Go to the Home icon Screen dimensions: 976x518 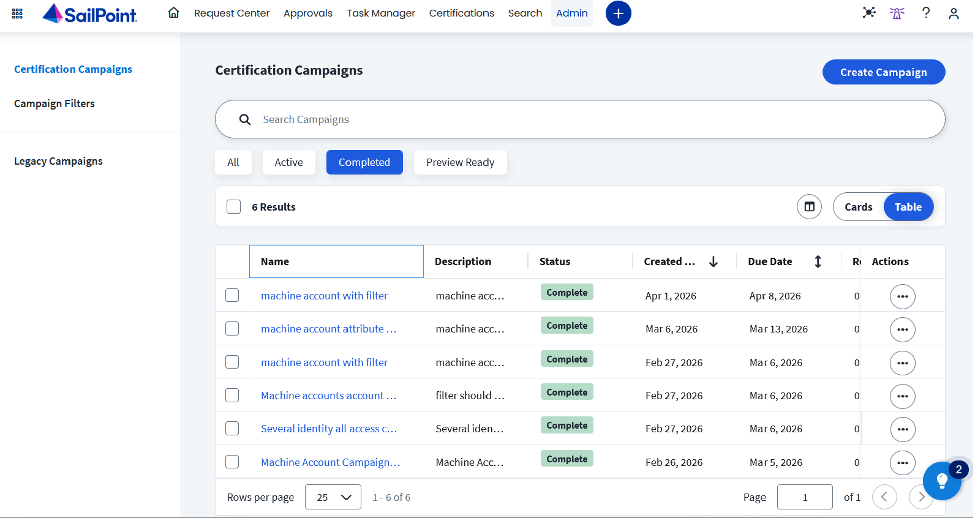pos(174,13)
